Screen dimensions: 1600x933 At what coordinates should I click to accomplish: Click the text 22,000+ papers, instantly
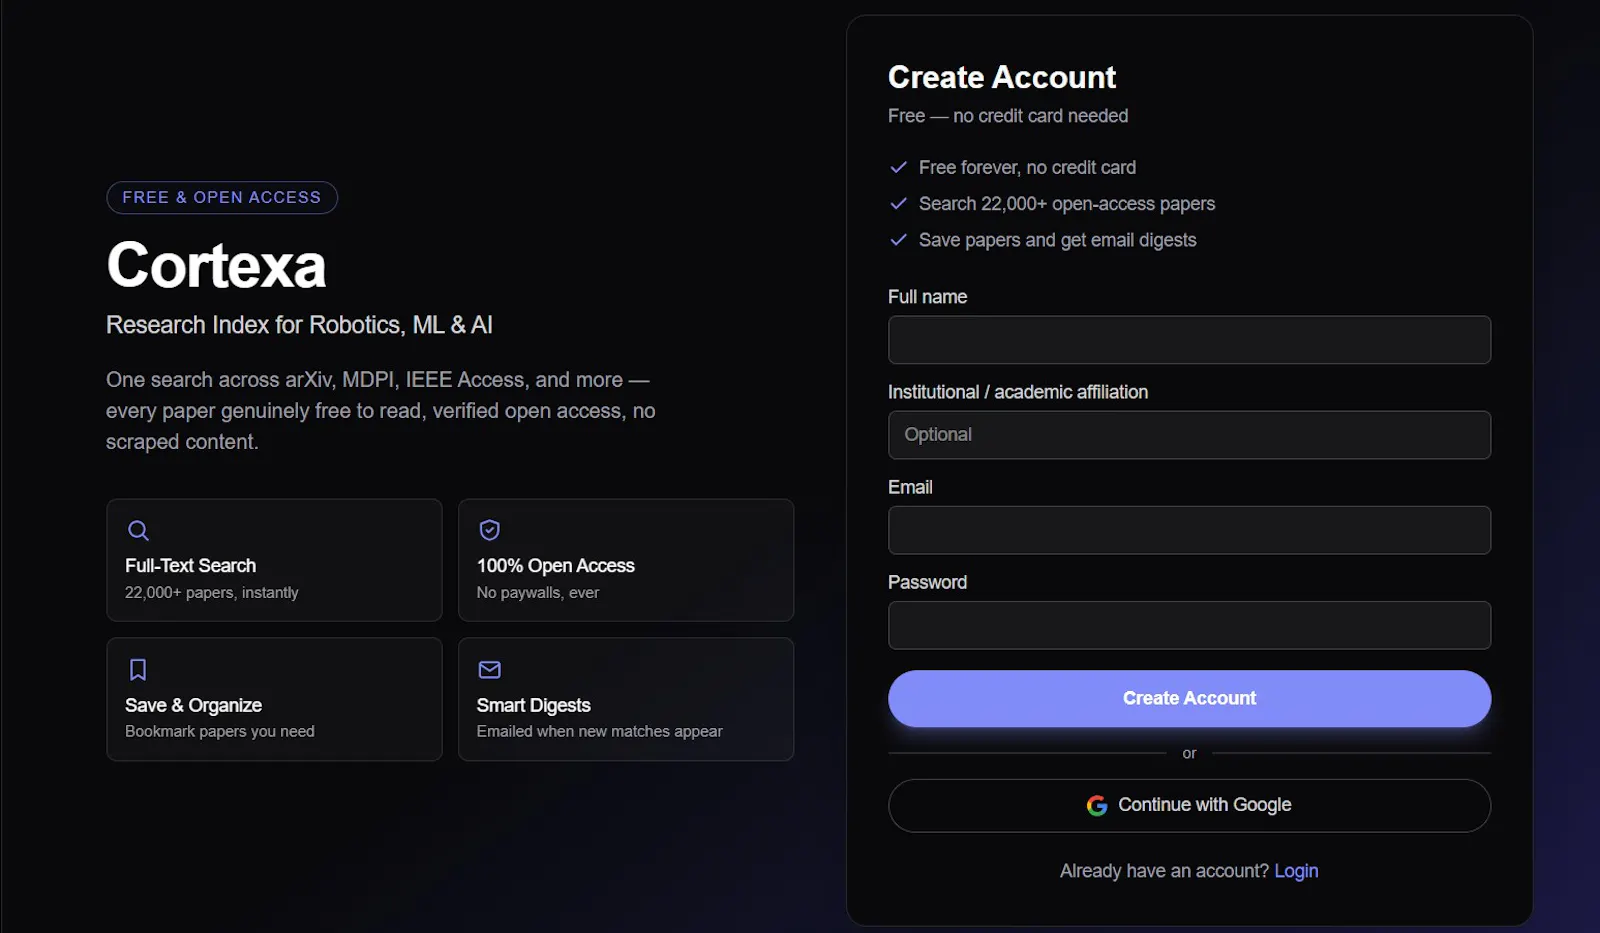(211, 593)
